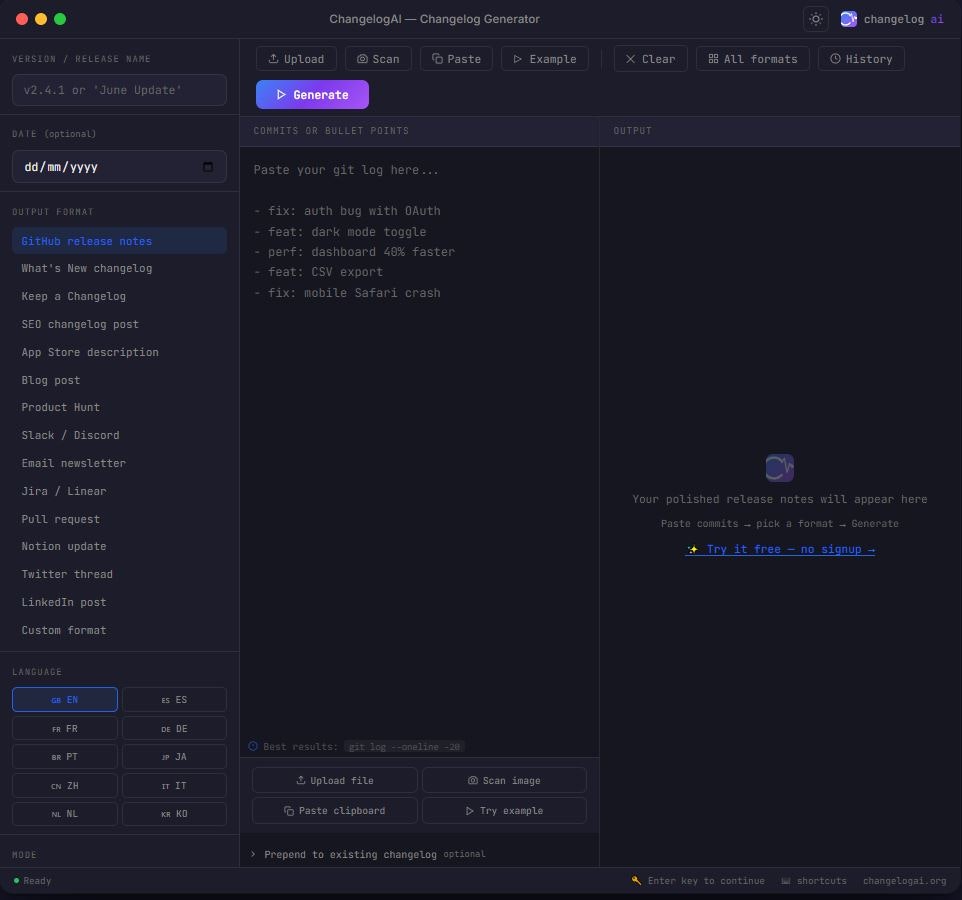The height and width of the screenshot is (900, 962).
Task: Click the Paste button in the toolbar
Action: (456, 59)
